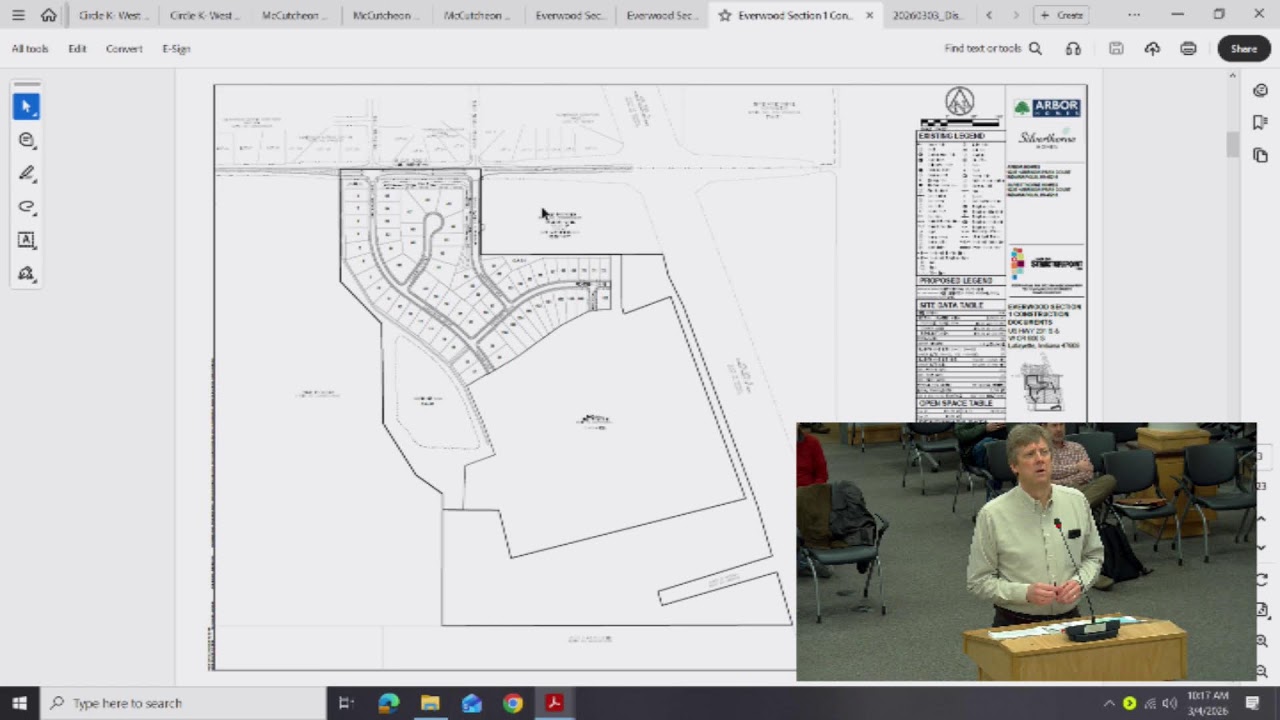Viewport: 1280px width, 720px height.
Task: Click the search magnifier icon
Action: coord(1035,48)
